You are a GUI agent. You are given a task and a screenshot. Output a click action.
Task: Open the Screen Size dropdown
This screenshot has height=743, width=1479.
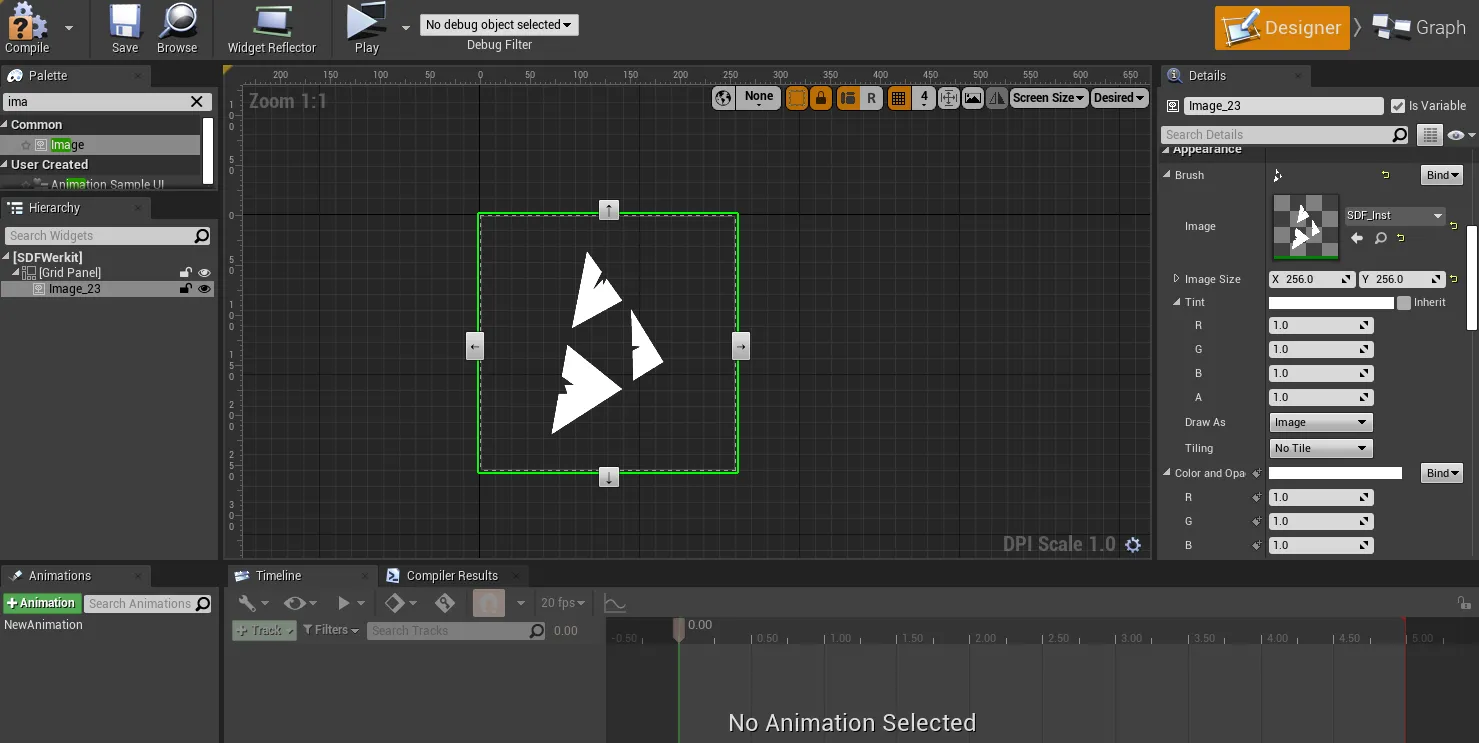coord(1049,98)
